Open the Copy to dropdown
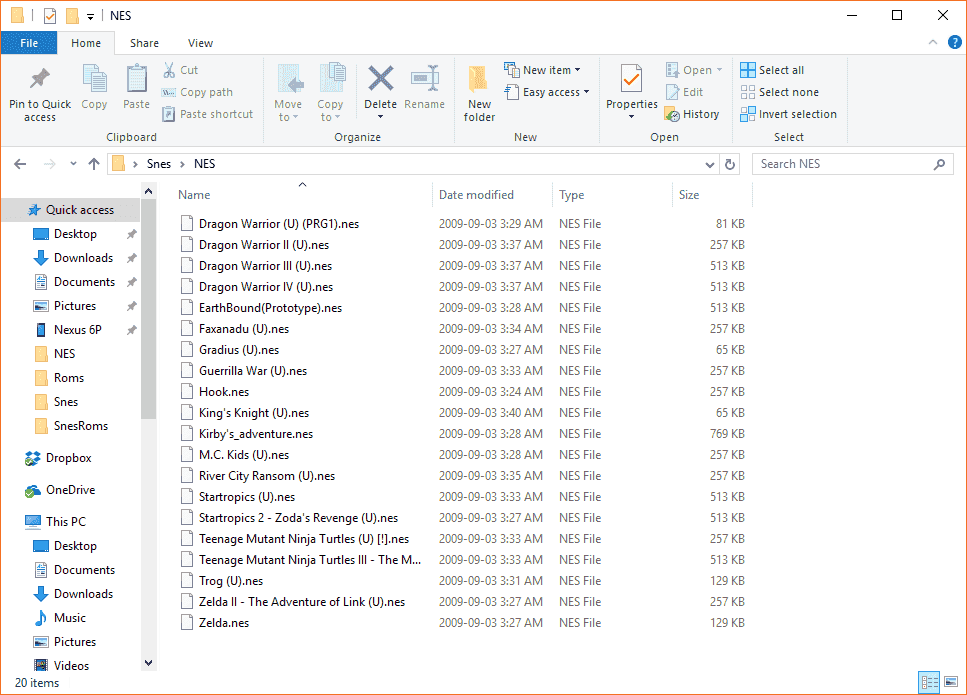The width and height of the screenshot is (967, 695). tap(331, 93)
